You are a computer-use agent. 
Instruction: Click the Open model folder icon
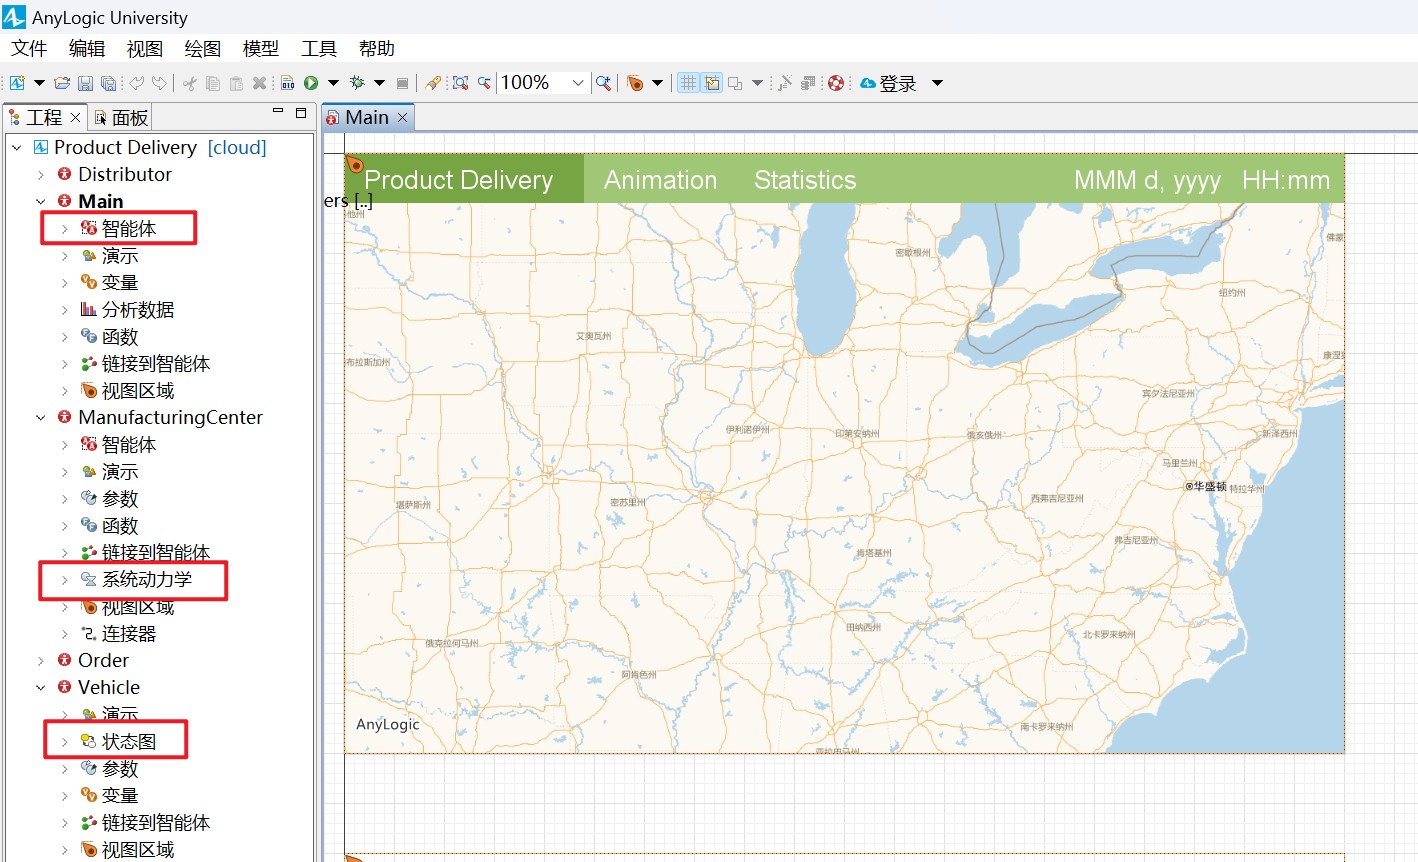click(x=62, y=83)
